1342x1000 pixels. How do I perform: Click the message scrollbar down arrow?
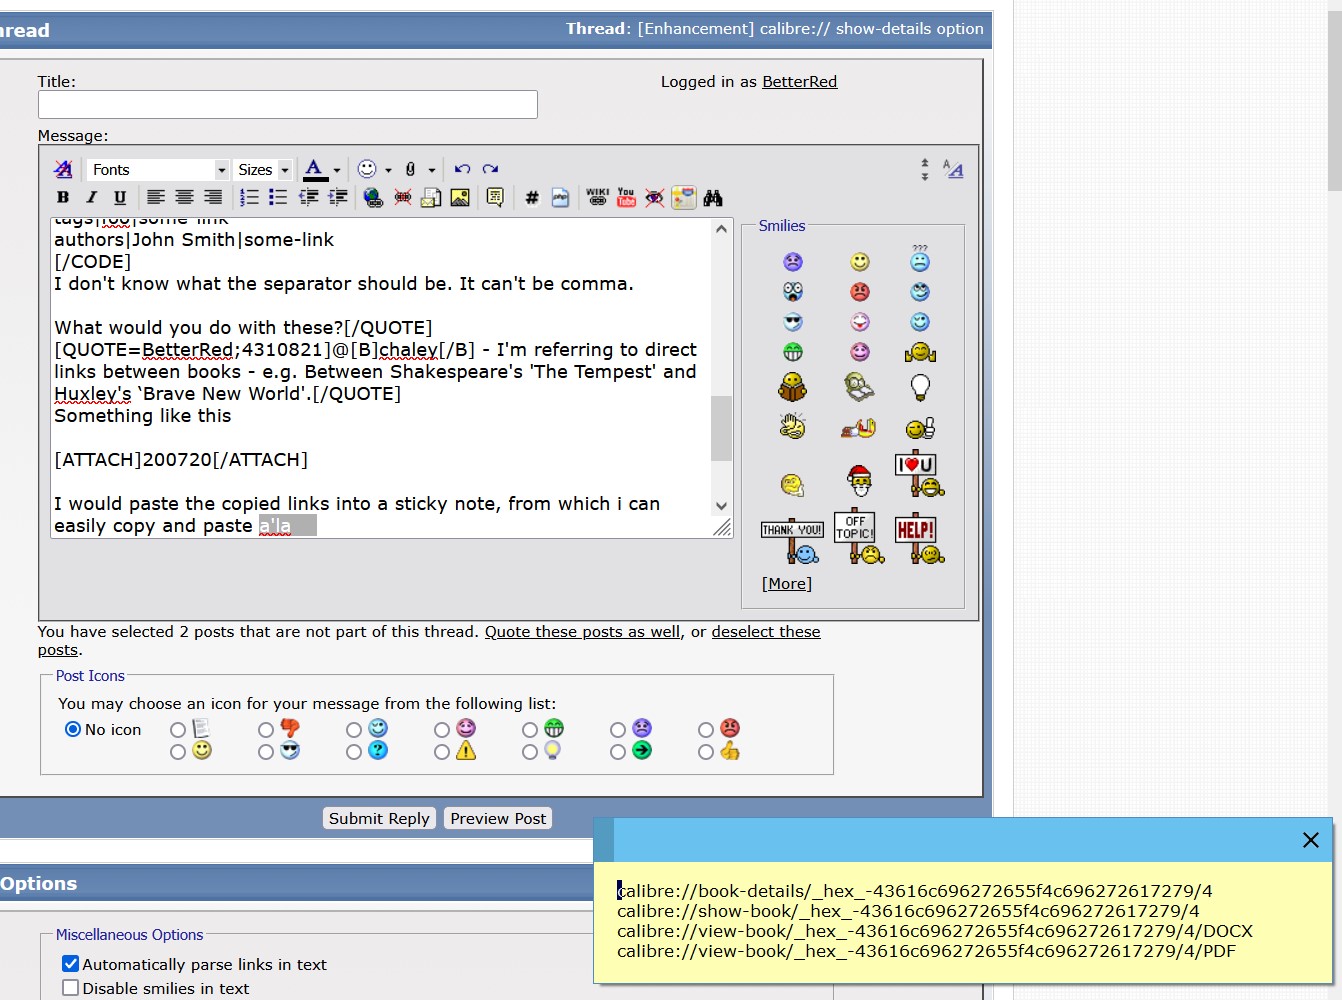[721, 506]
